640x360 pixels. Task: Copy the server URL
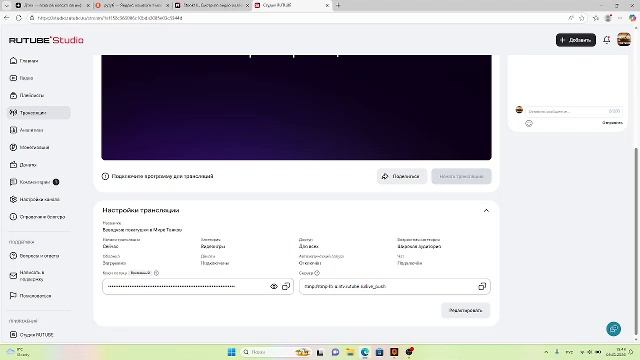click(482, 287)
